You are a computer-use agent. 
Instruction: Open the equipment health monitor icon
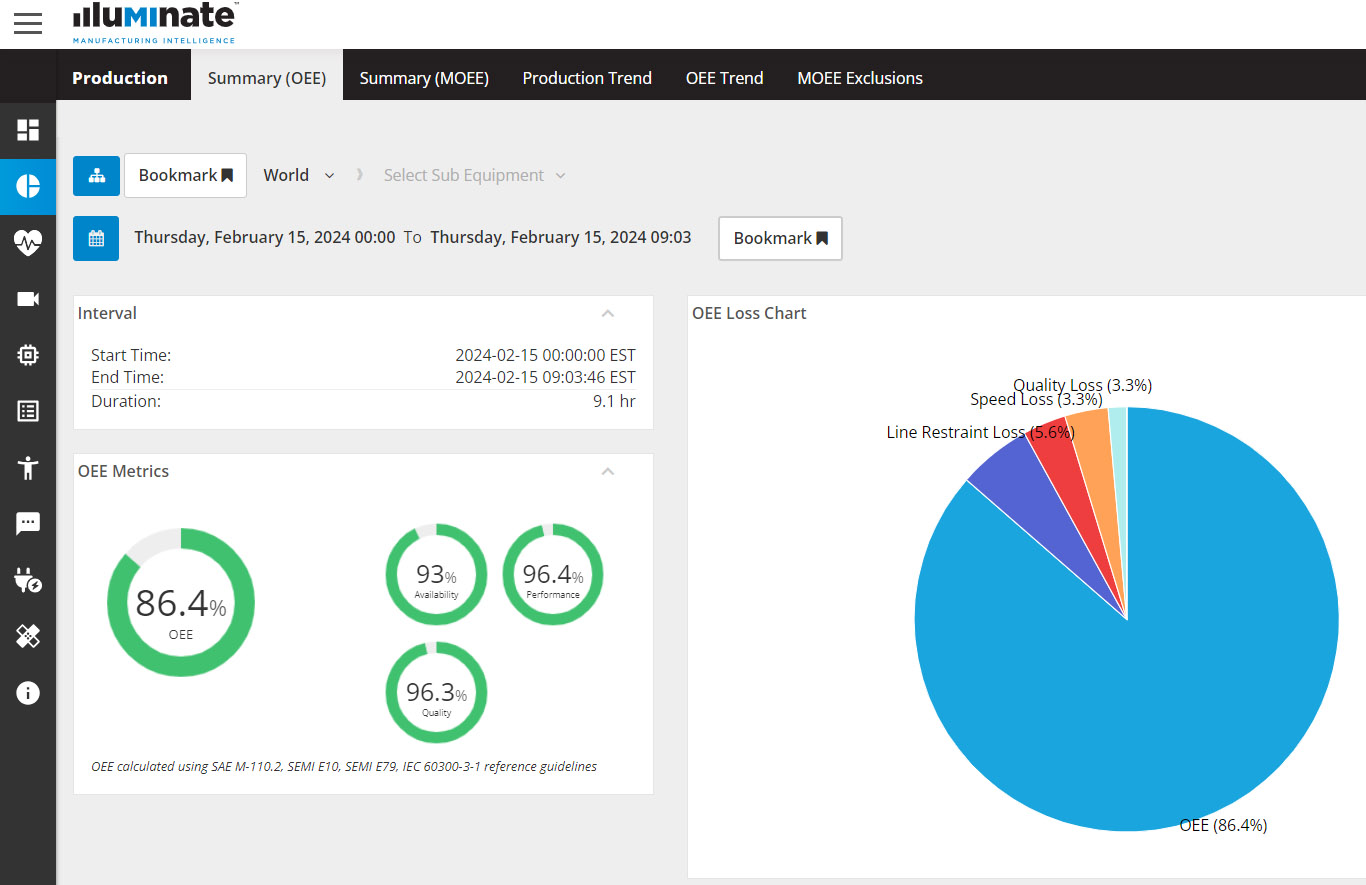coord(28,242)
